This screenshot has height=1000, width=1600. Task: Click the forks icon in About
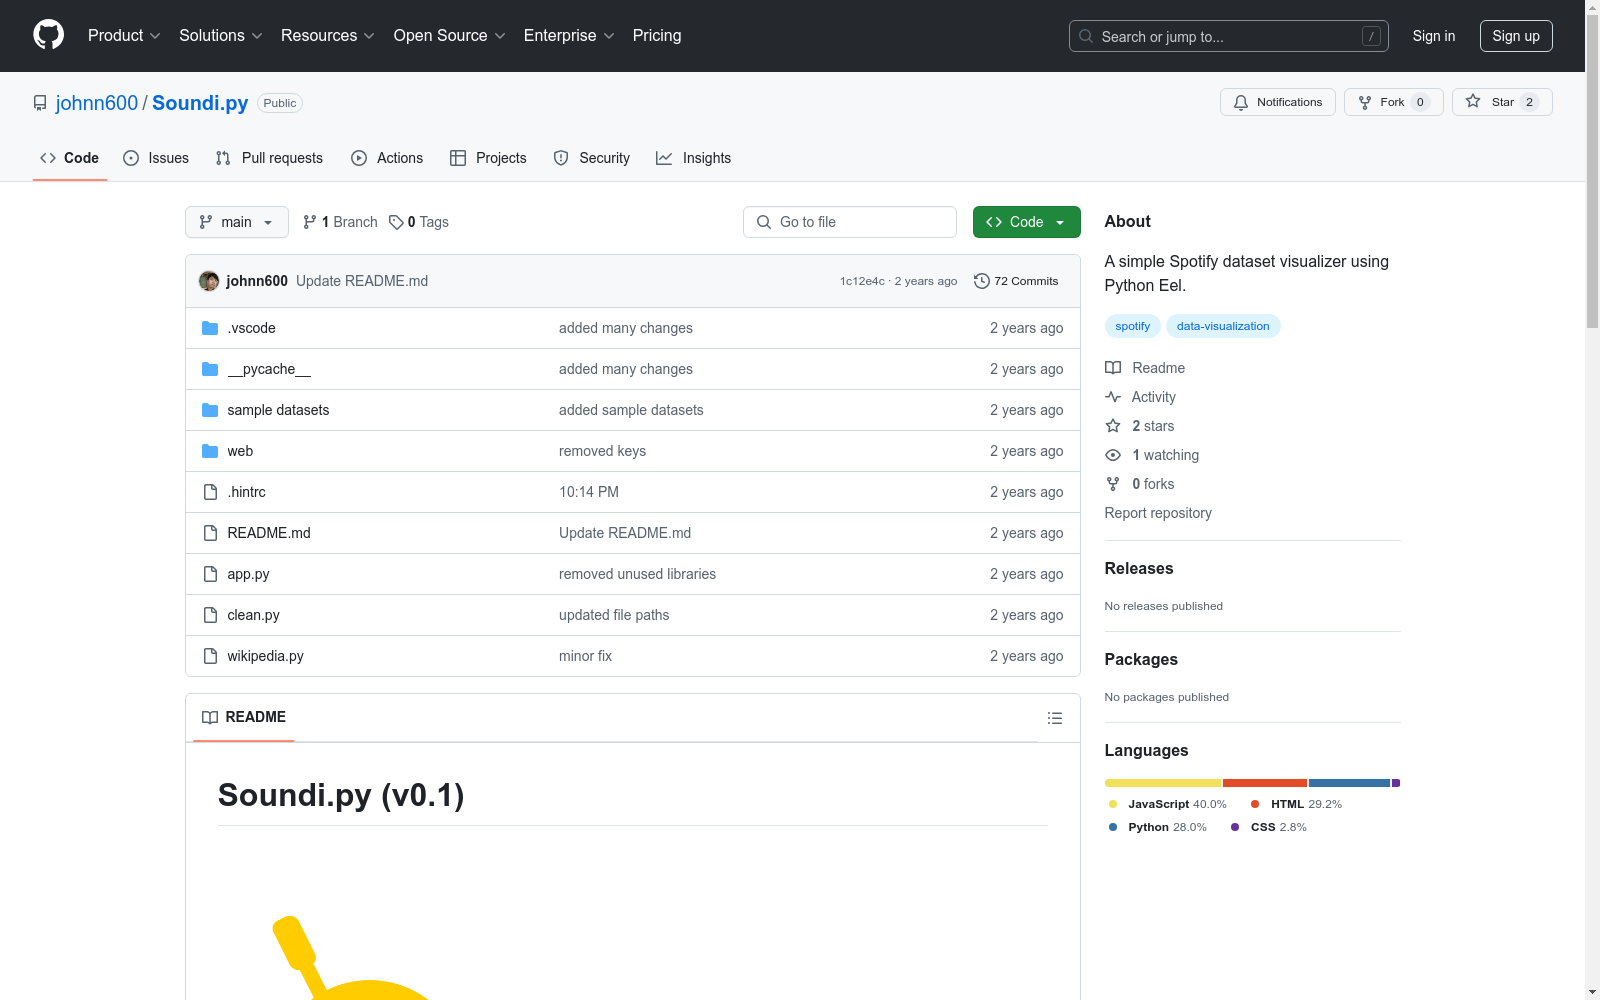click(1113, 484)
